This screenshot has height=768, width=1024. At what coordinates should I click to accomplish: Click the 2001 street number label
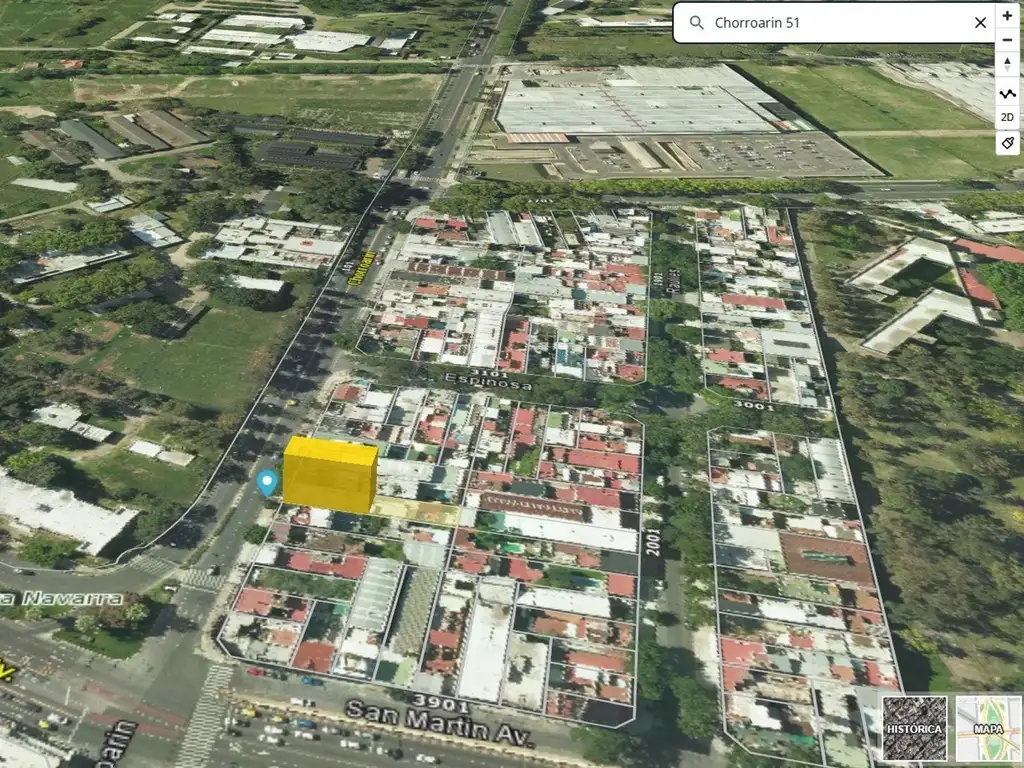point(653,544)
